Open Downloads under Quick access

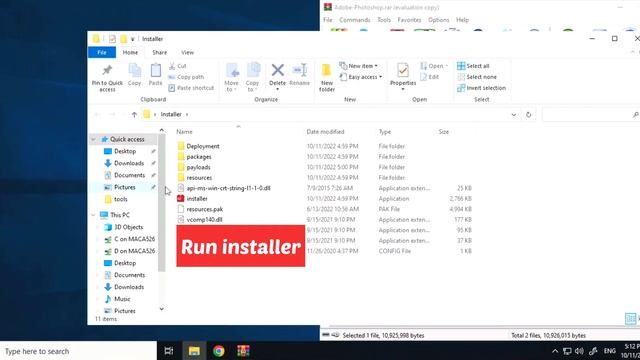pos(129,163)
